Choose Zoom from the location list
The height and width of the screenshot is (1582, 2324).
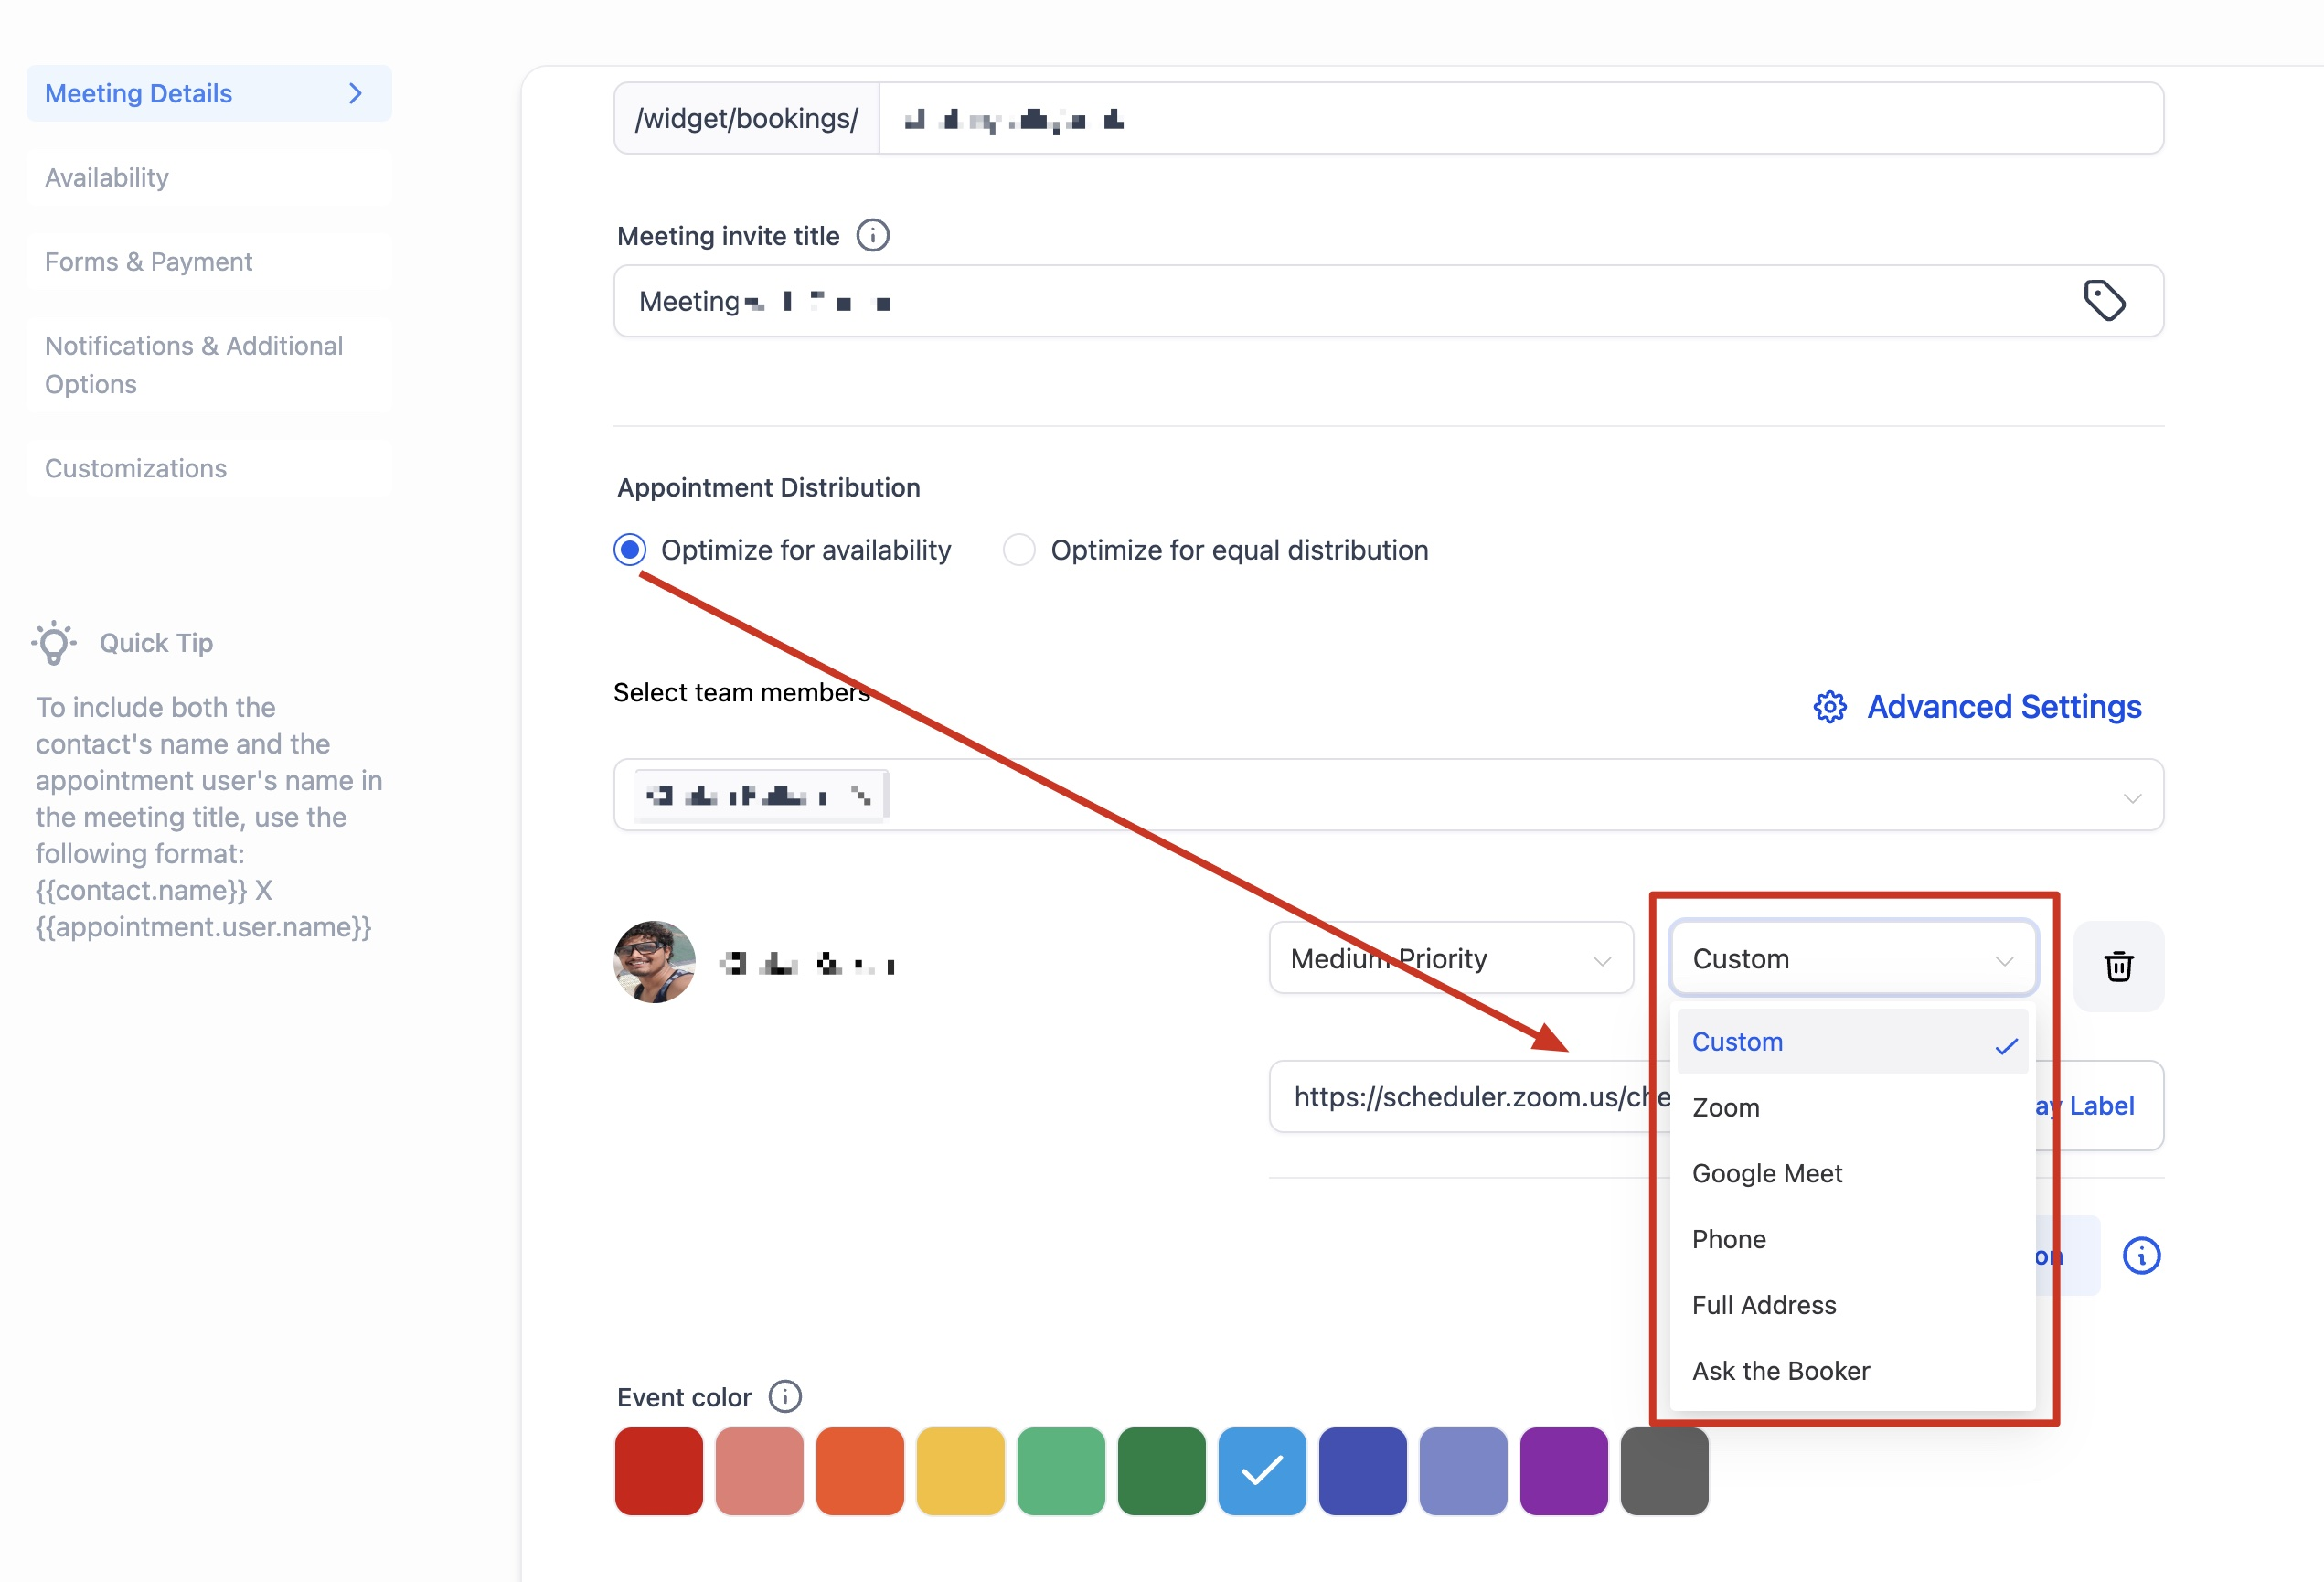click(x=1726, y=1107)
